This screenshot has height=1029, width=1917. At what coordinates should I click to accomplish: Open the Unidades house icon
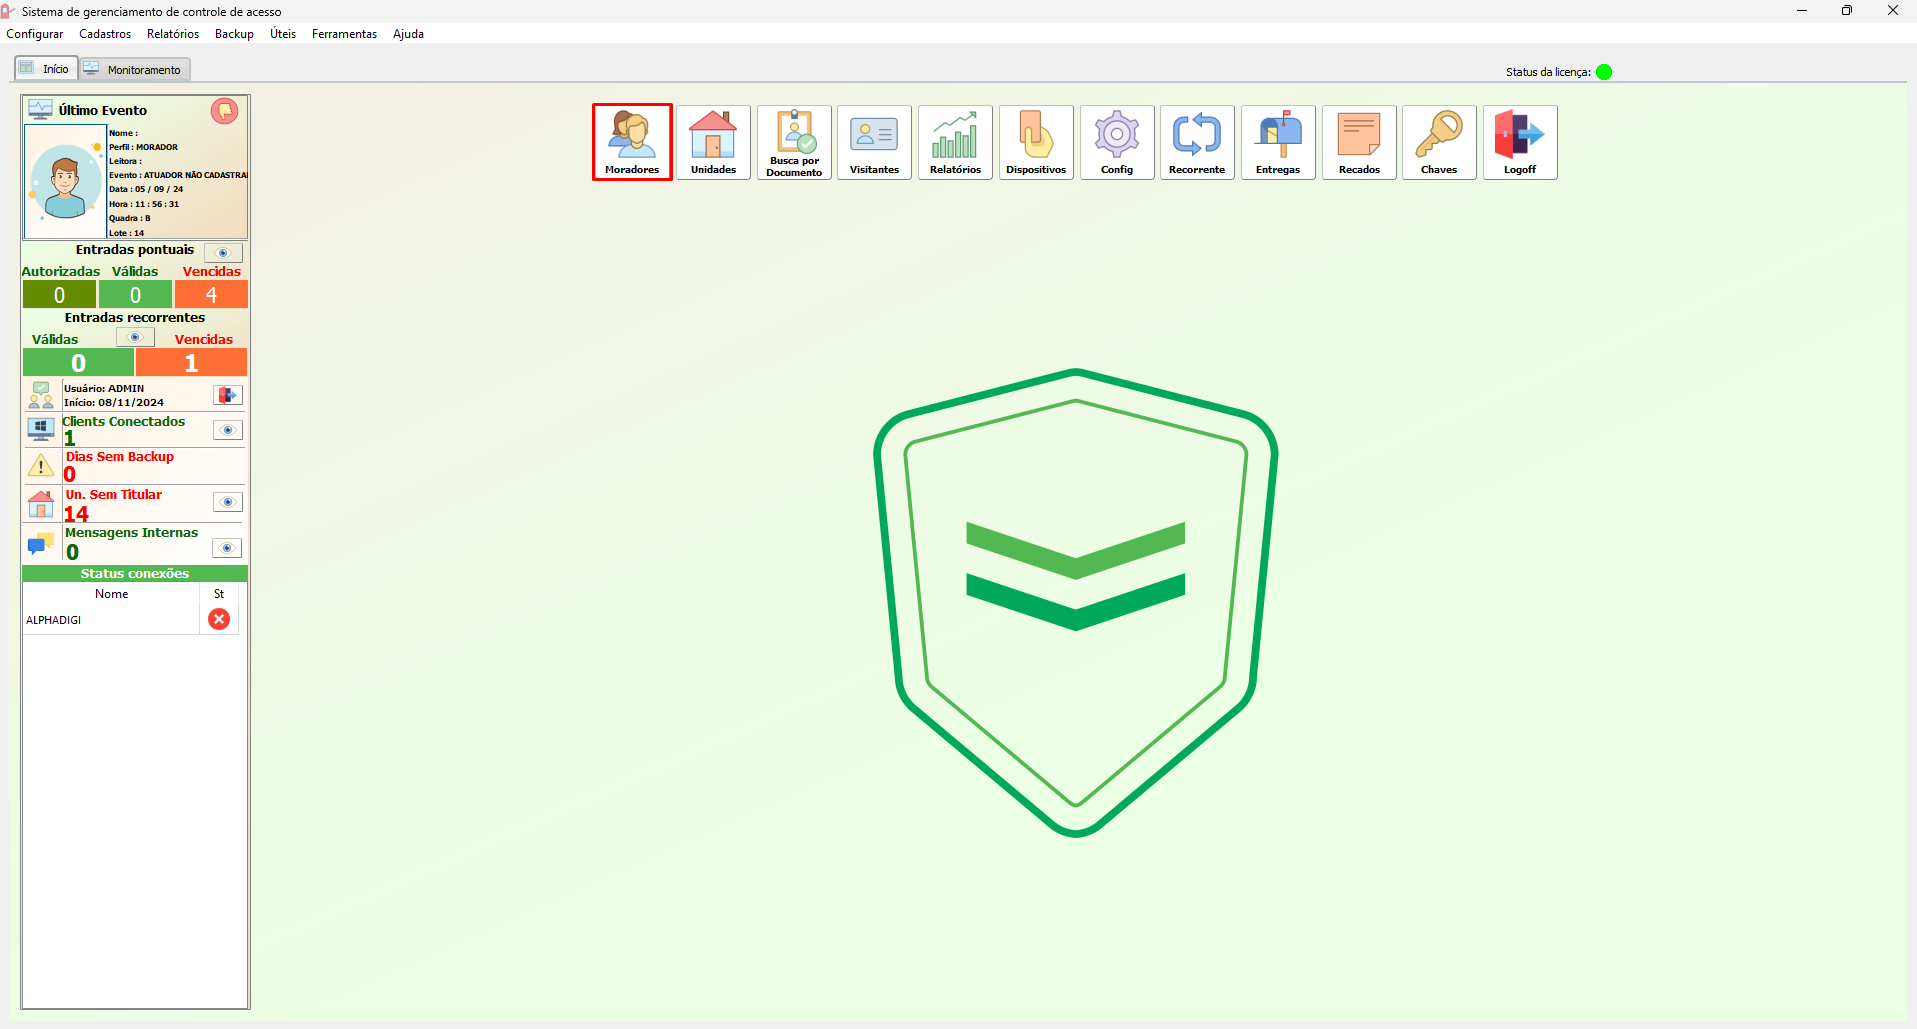click(713, 142)
